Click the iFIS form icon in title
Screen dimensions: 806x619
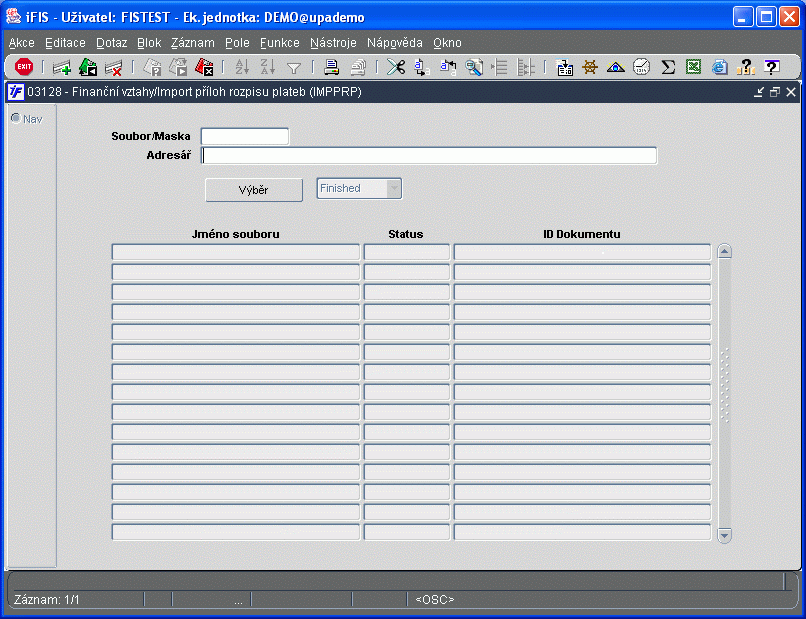[15, 92]
